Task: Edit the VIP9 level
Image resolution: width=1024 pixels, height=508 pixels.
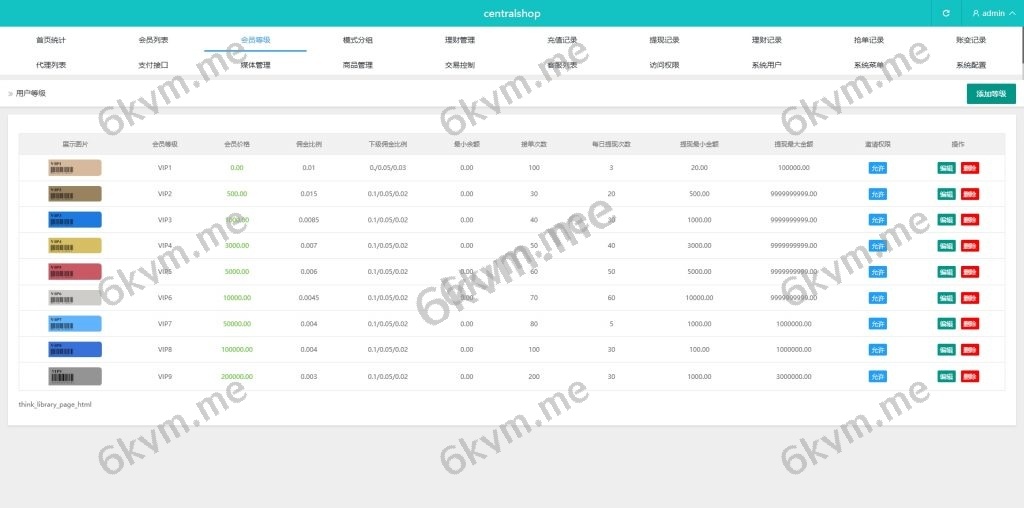Action: point(946,376)
